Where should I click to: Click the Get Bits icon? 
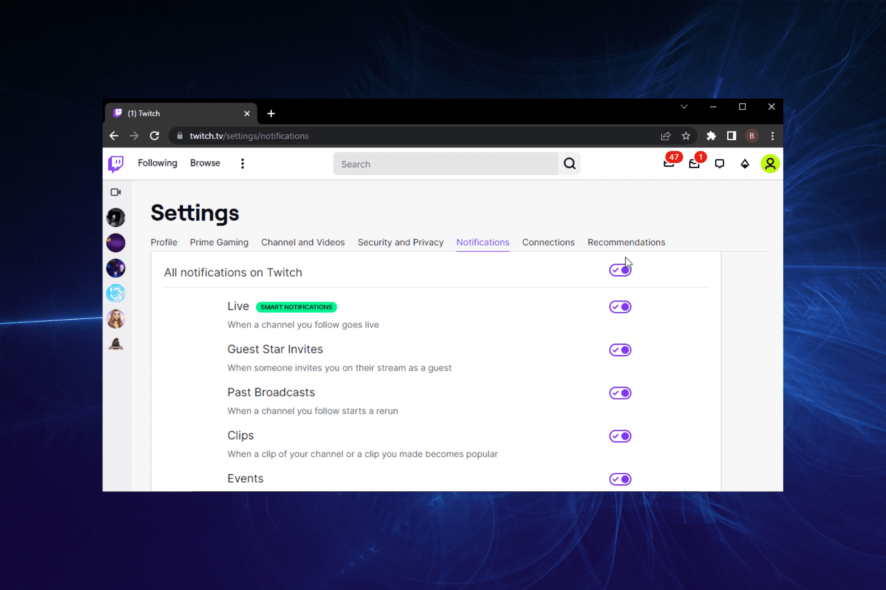click(744, 164)
